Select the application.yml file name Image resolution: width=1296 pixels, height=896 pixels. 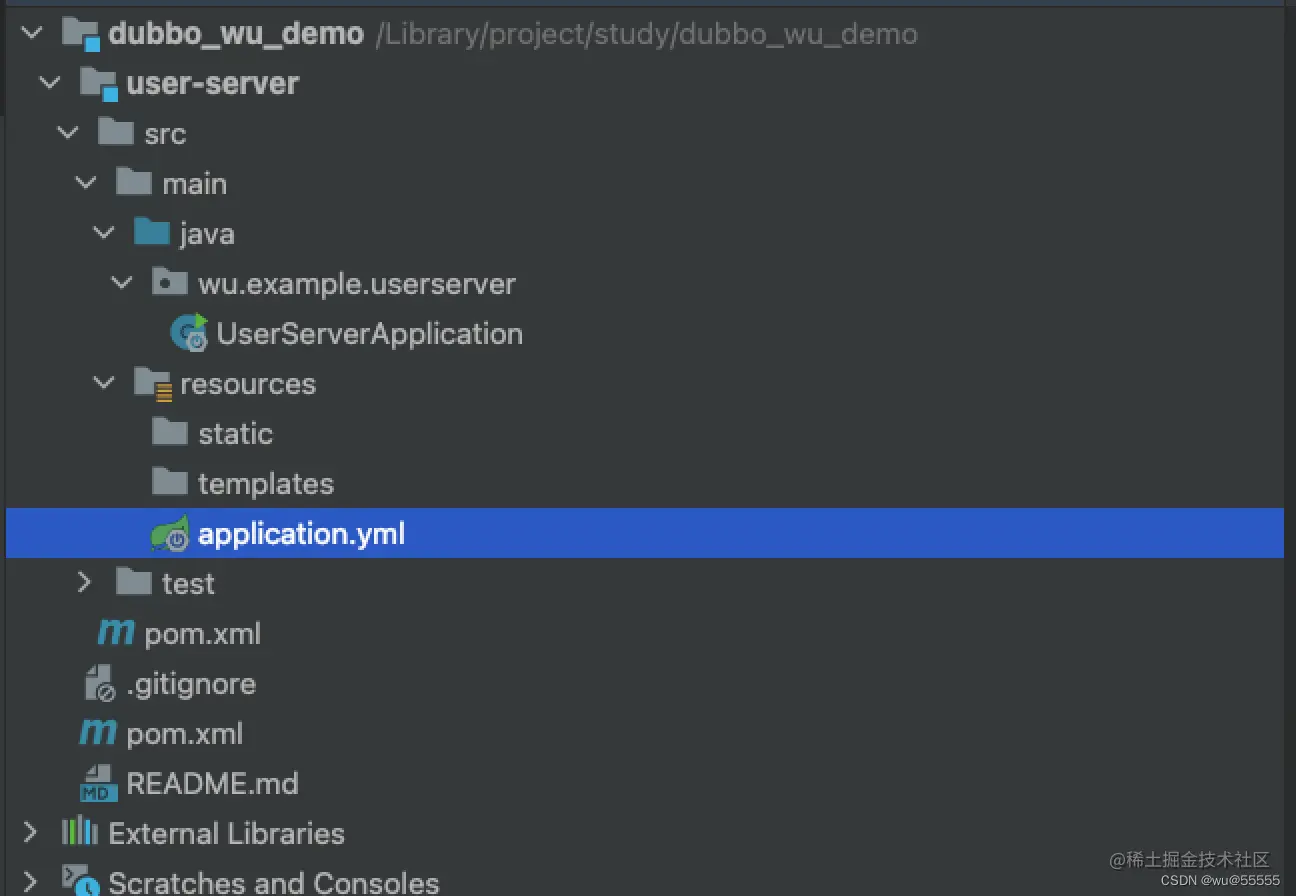click(x=302, y=534)
